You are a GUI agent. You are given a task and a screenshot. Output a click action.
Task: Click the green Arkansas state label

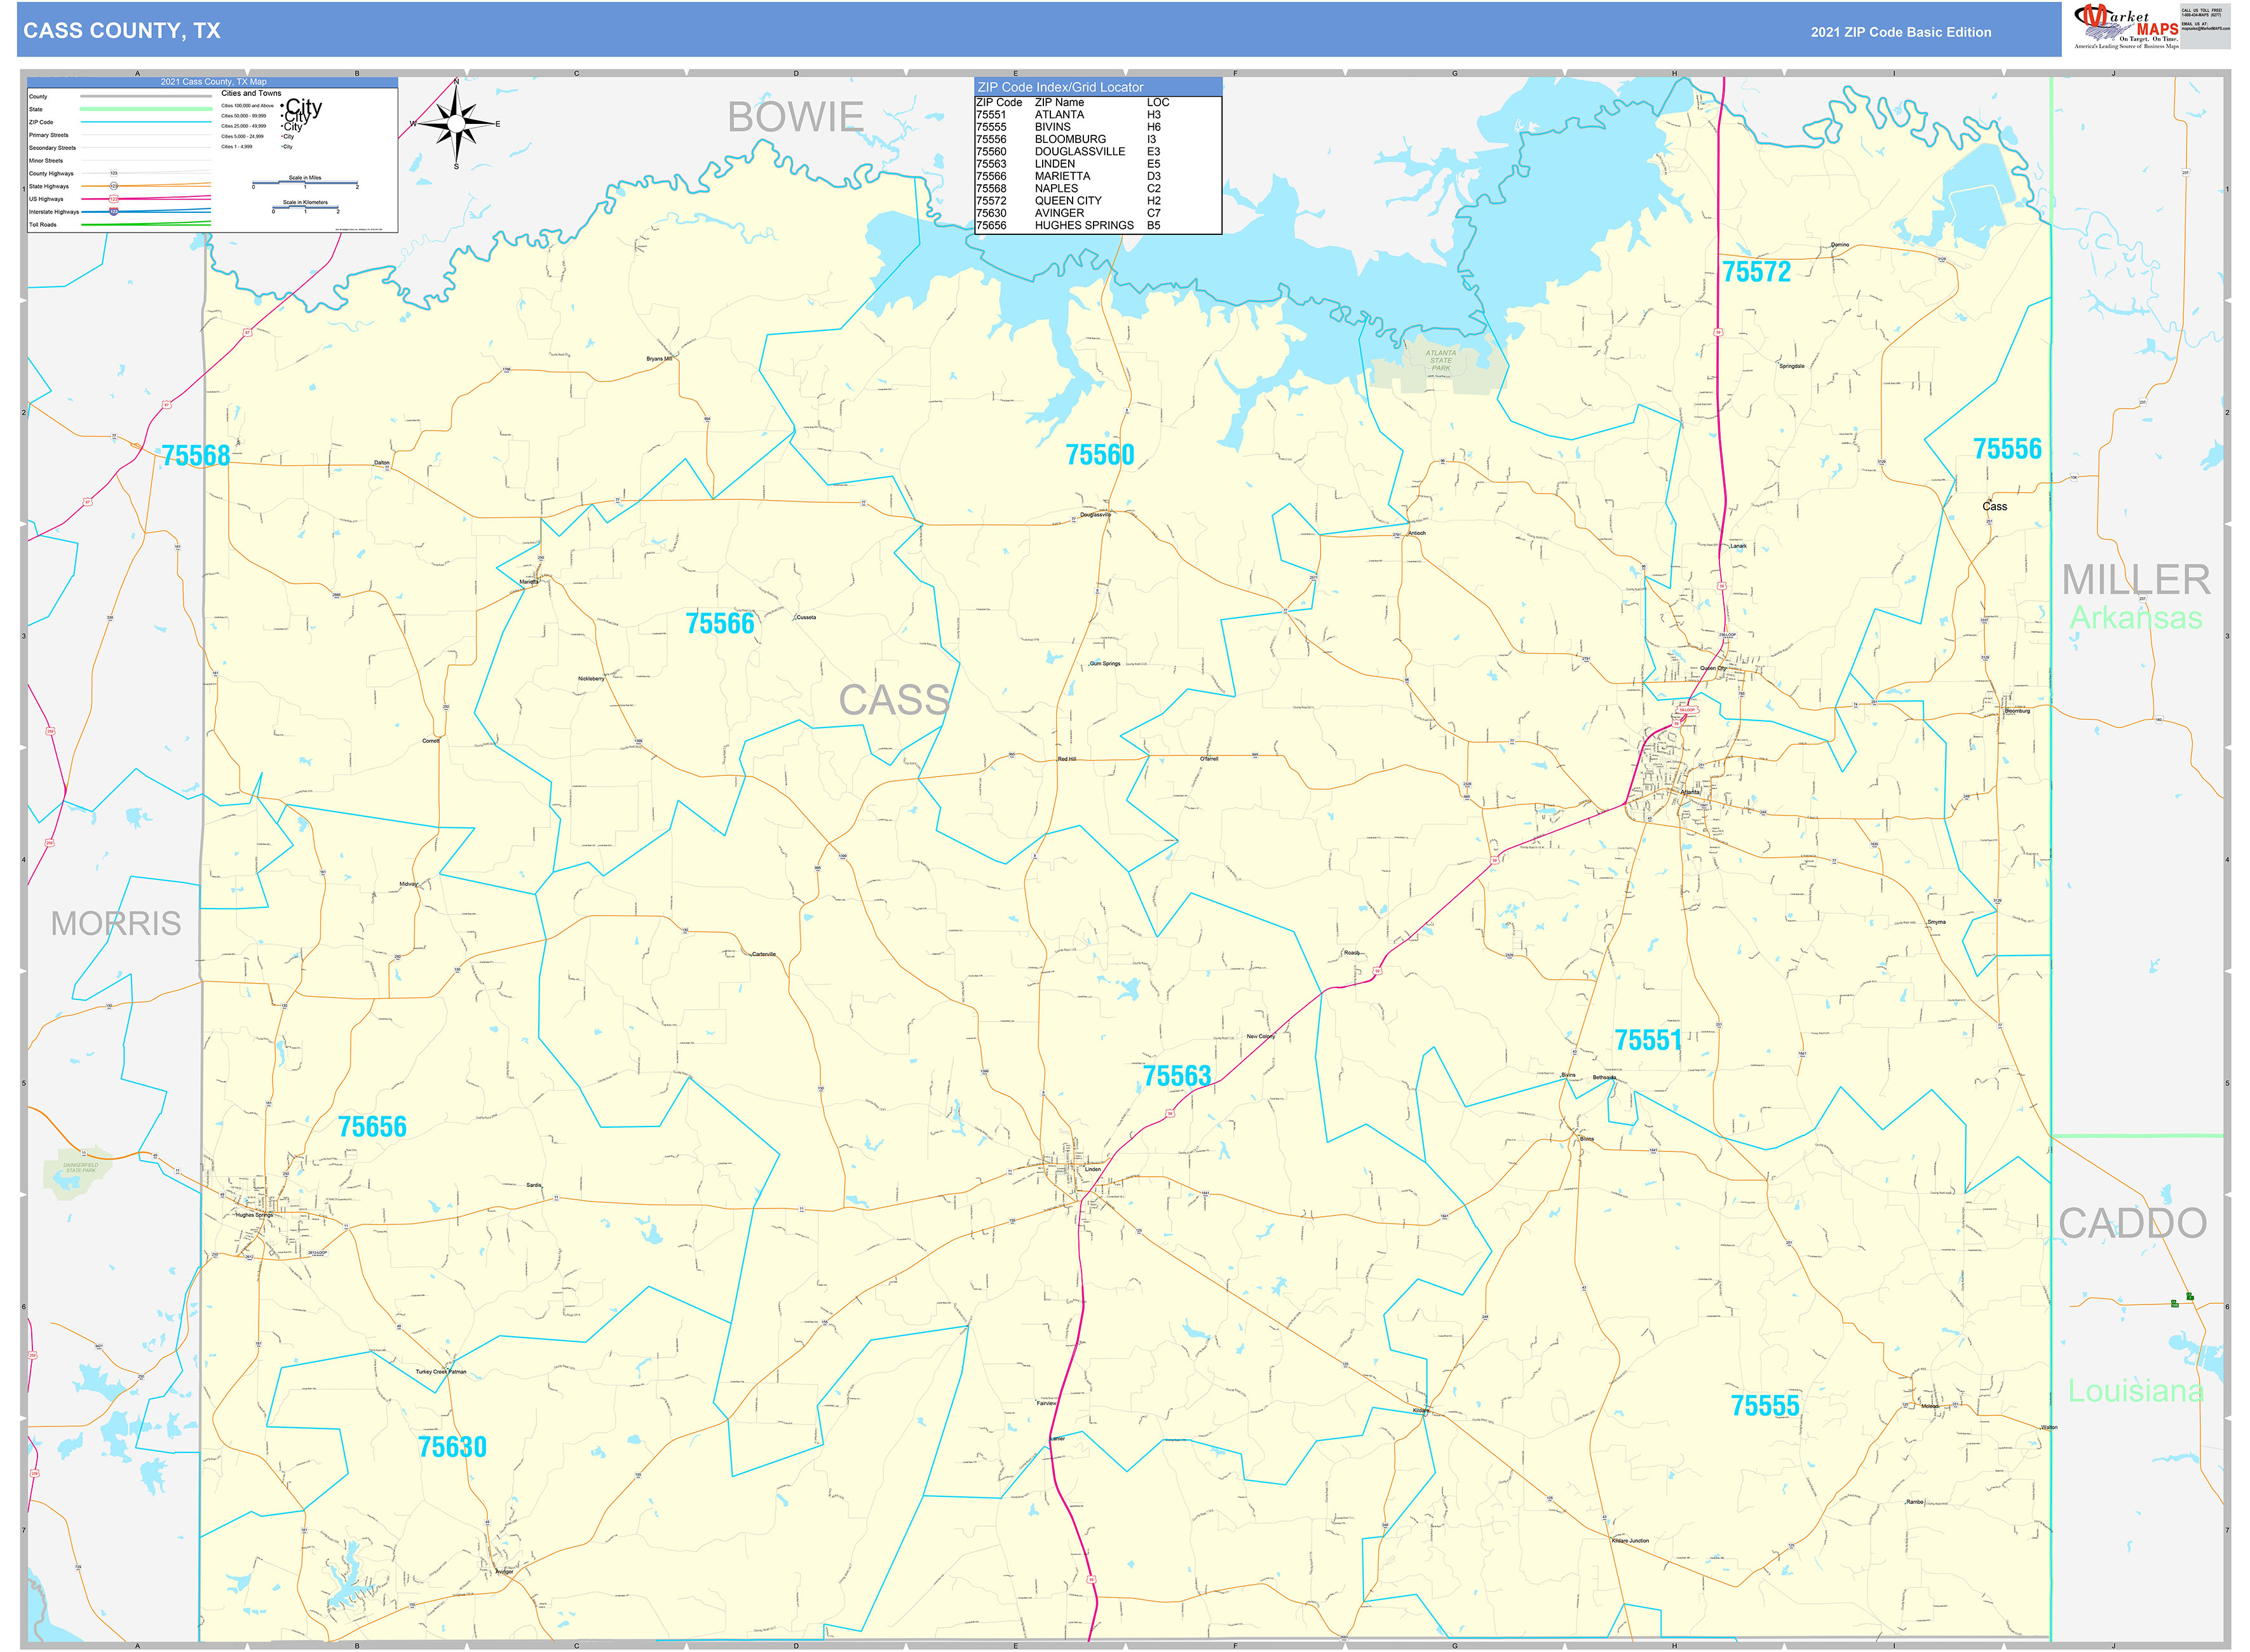point(2135,619)
